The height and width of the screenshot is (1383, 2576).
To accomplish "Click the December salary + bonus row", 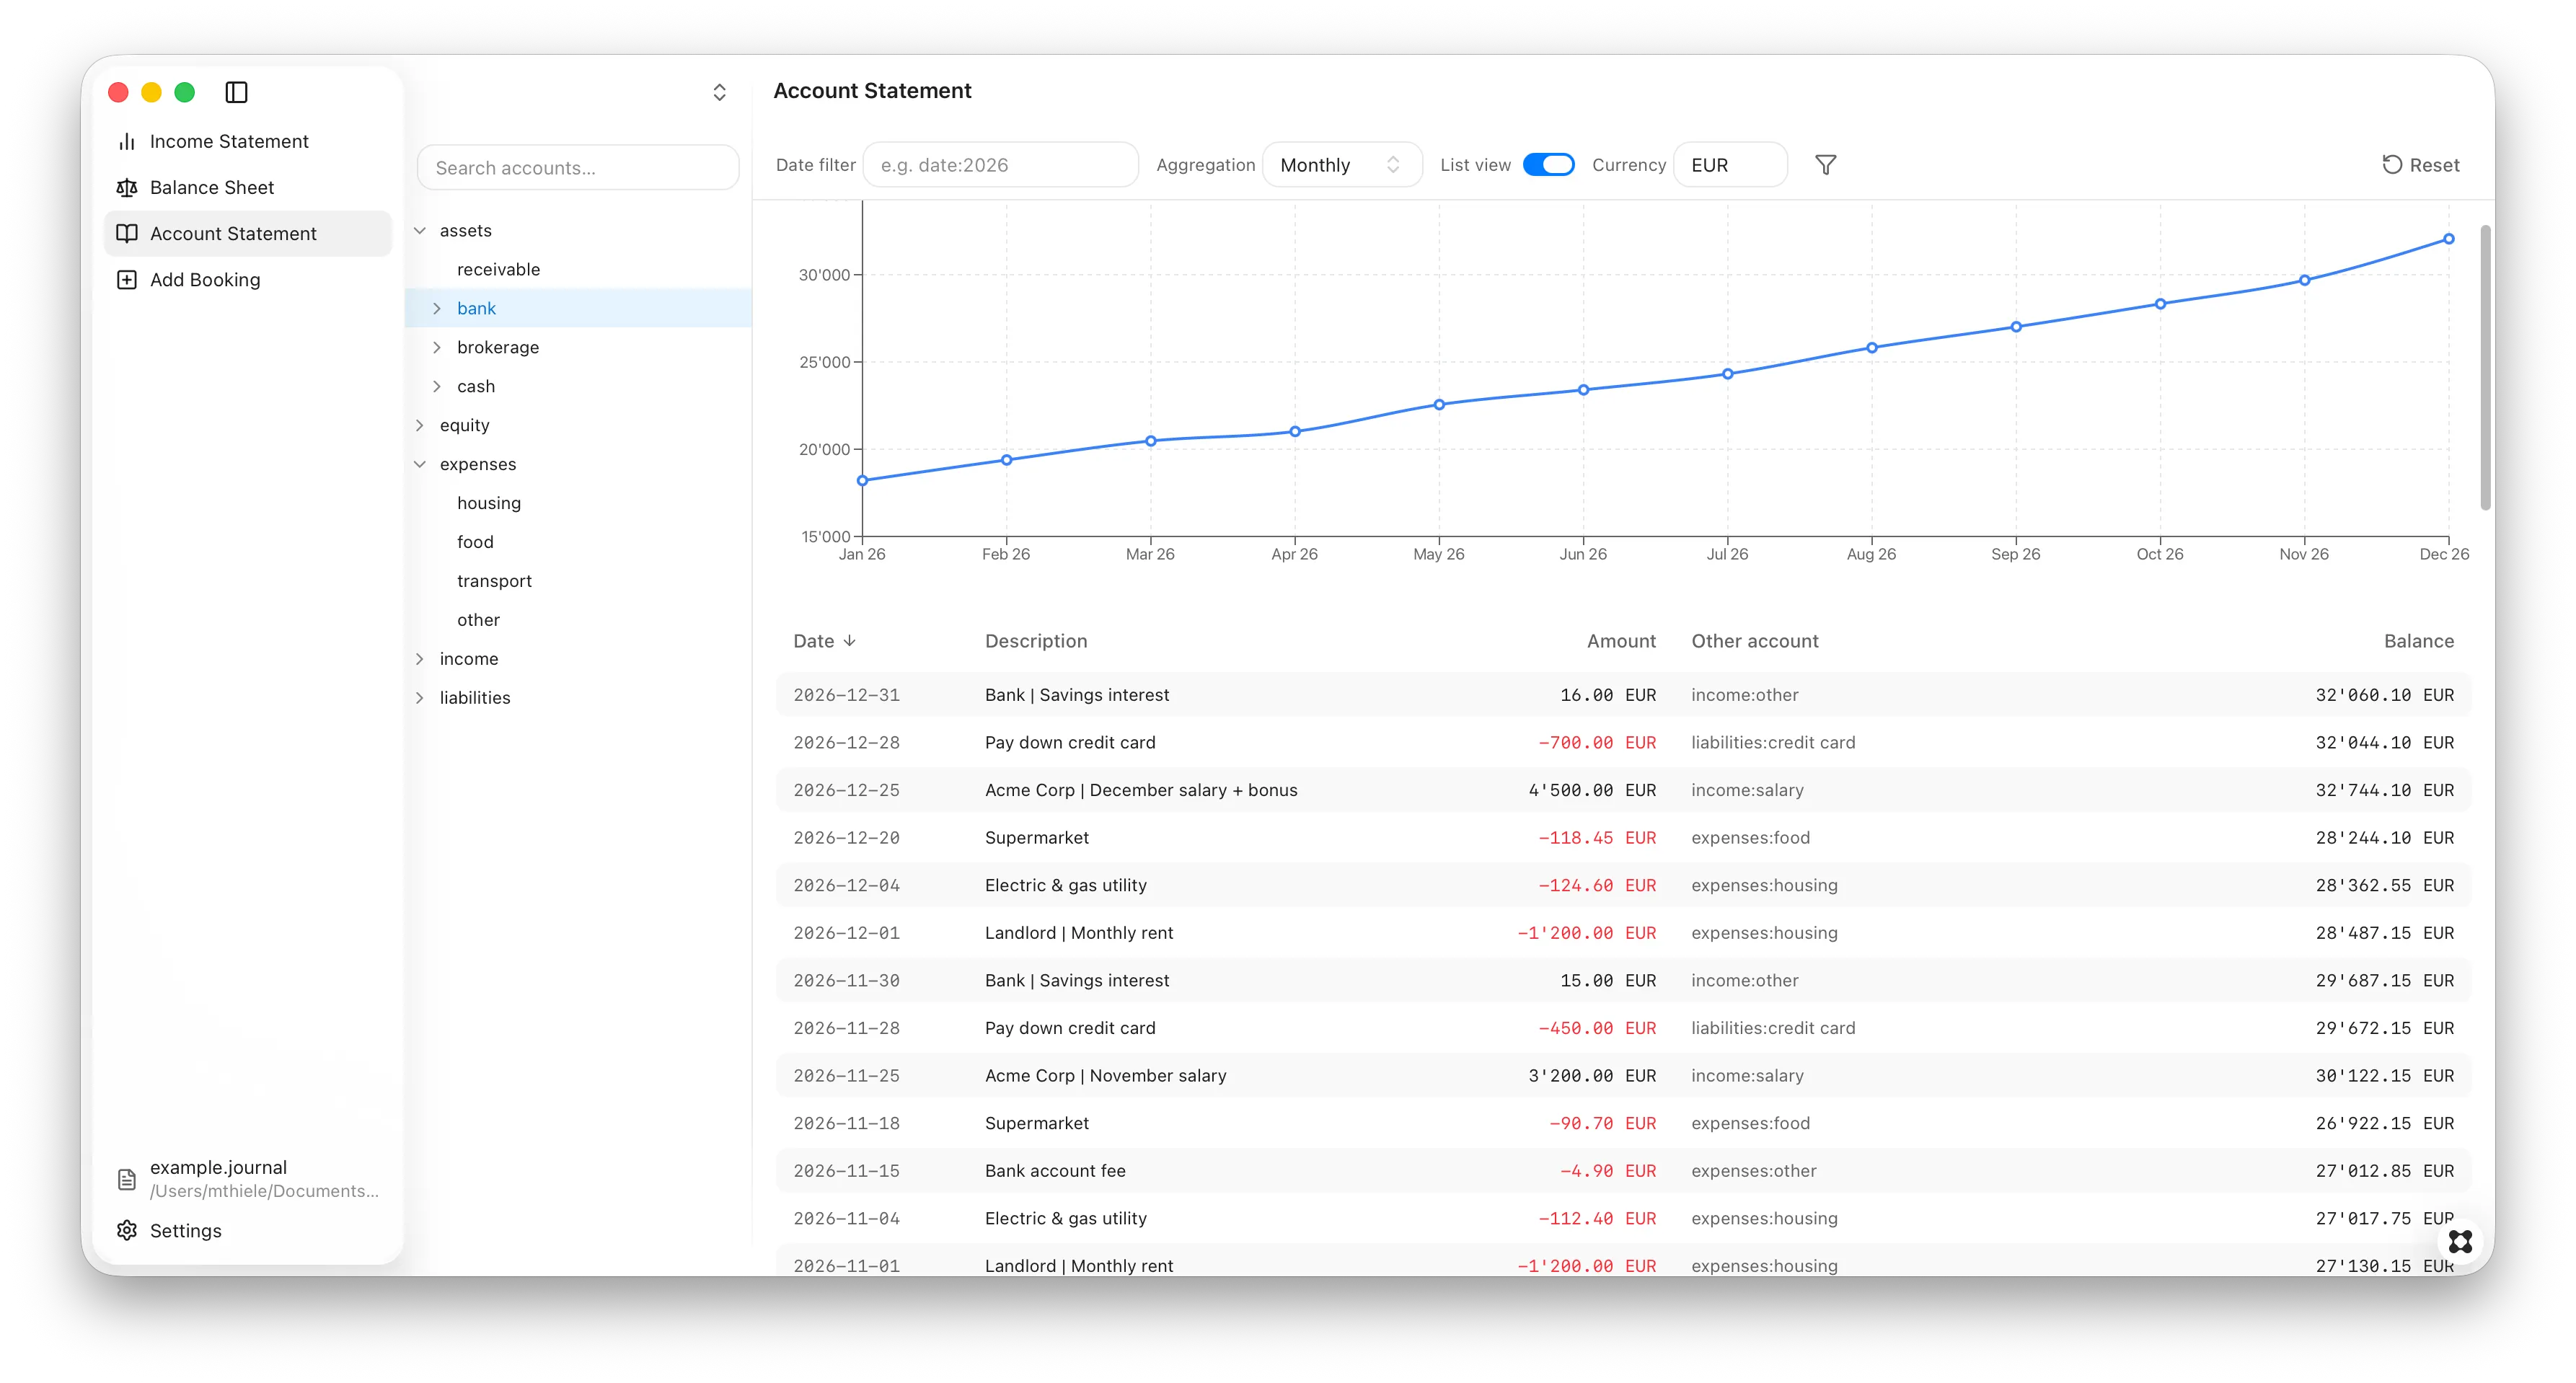I will point(1623,789).
